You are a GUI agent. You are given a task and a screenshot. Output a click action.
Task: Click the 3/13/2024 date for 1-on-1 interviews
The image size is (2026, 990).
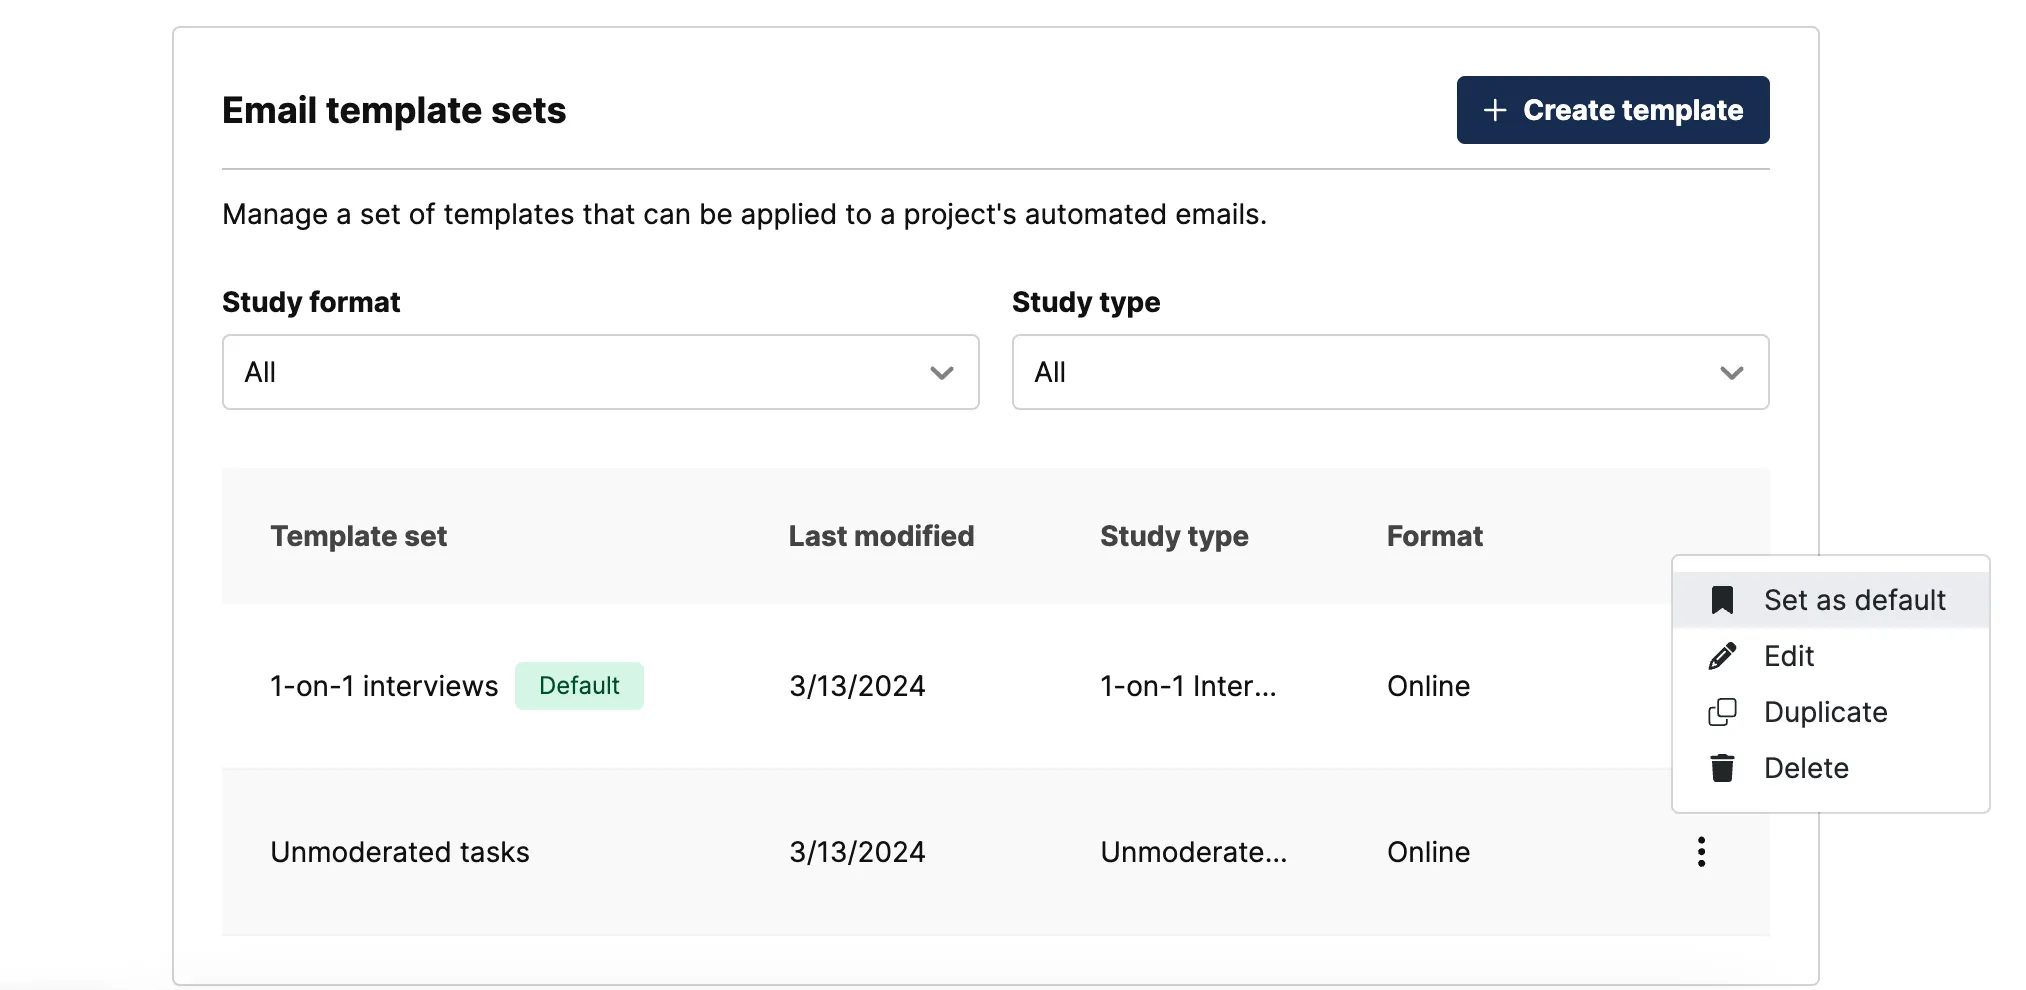coord(857,686)
